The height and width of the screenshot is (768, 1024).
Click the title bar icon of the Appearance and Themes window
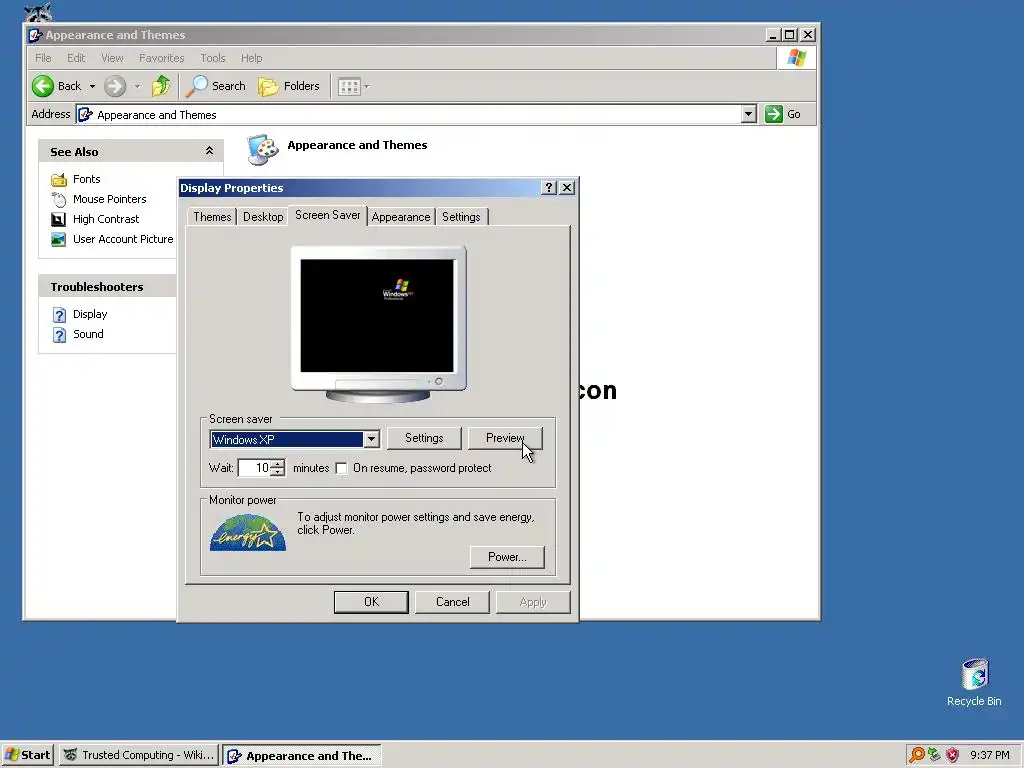tap(36, 35)
